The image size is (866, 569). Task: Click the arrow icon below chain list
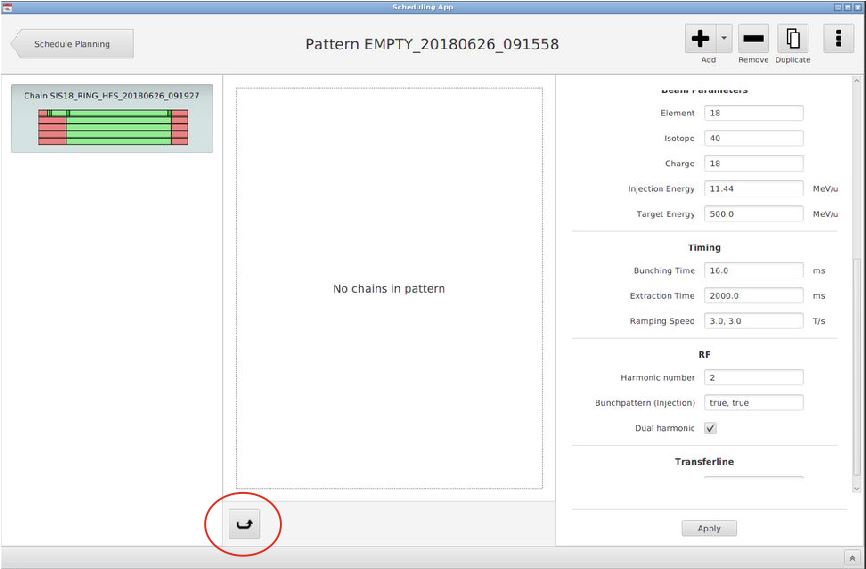pos(243,524)
